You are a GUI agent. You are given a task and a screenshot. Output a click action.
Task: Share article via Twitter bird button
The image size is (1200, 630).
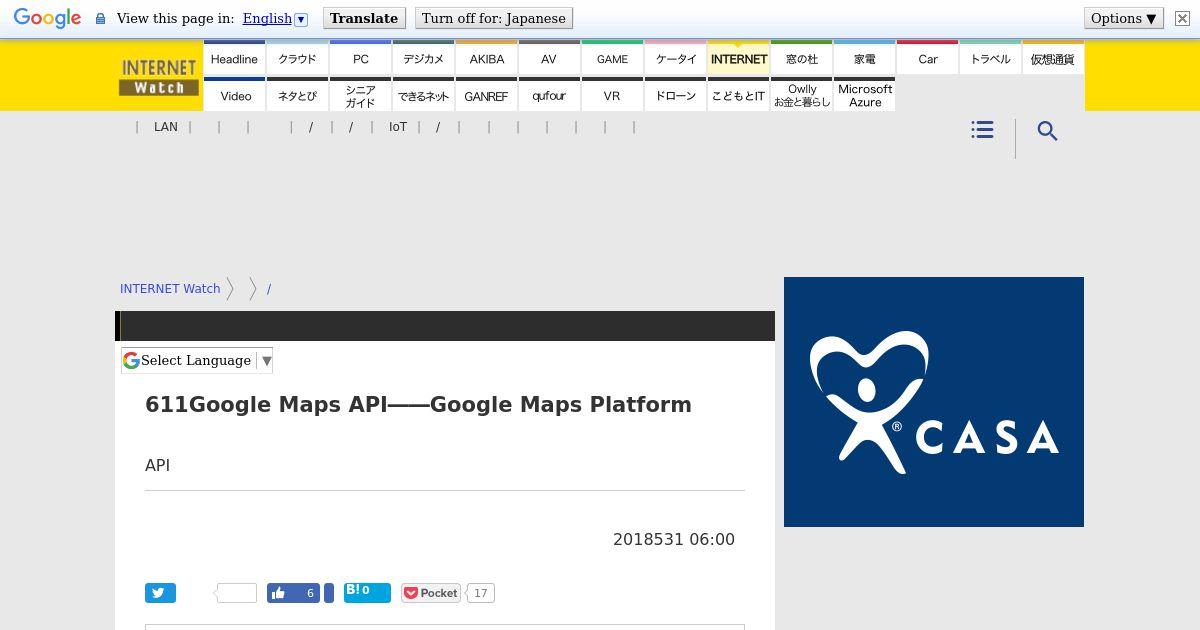point(160,593)
